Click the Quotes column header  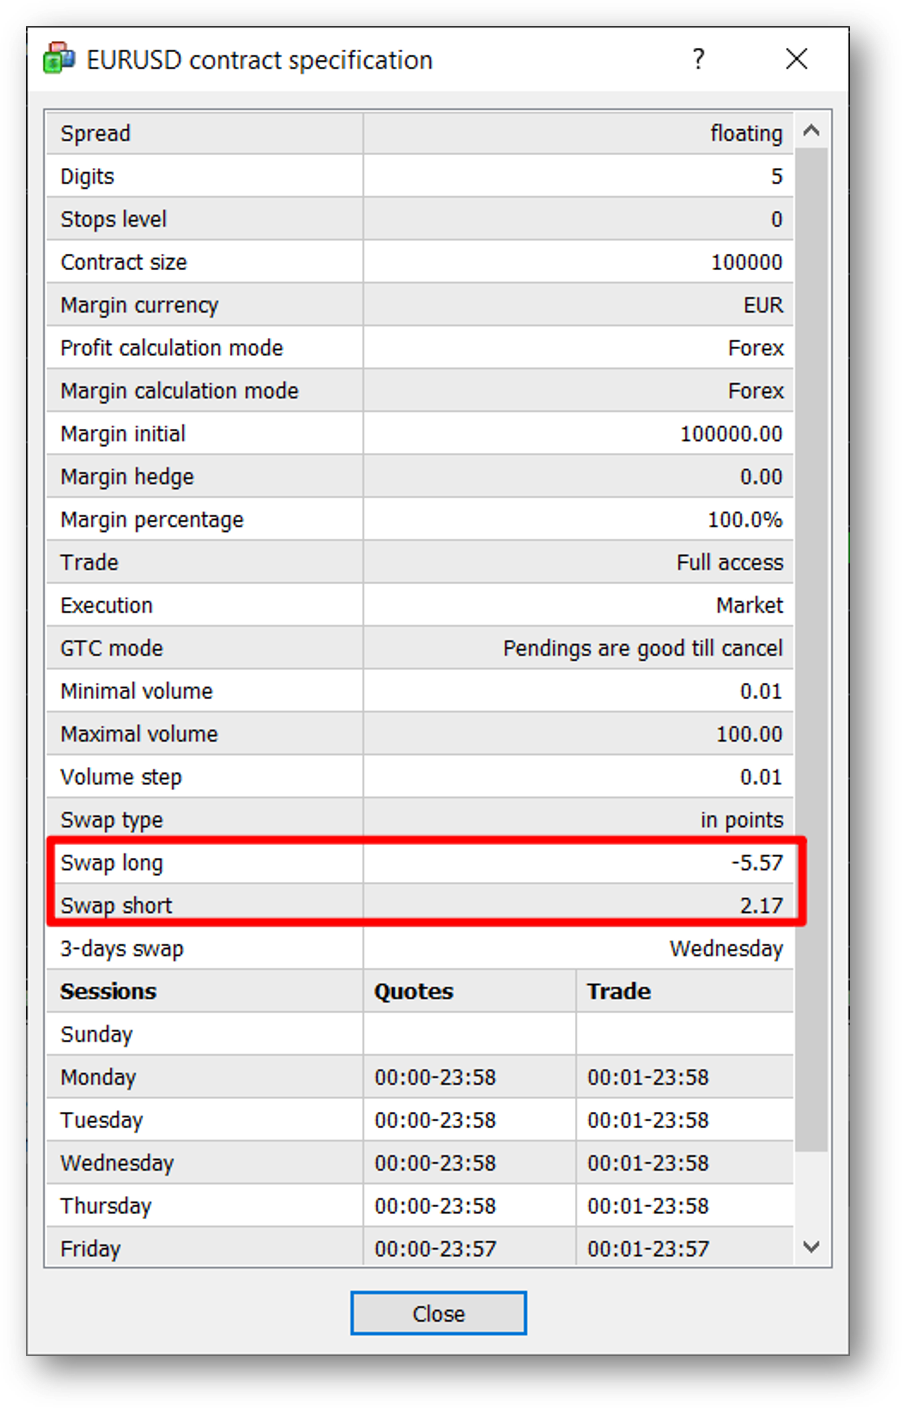click(413, 991)
